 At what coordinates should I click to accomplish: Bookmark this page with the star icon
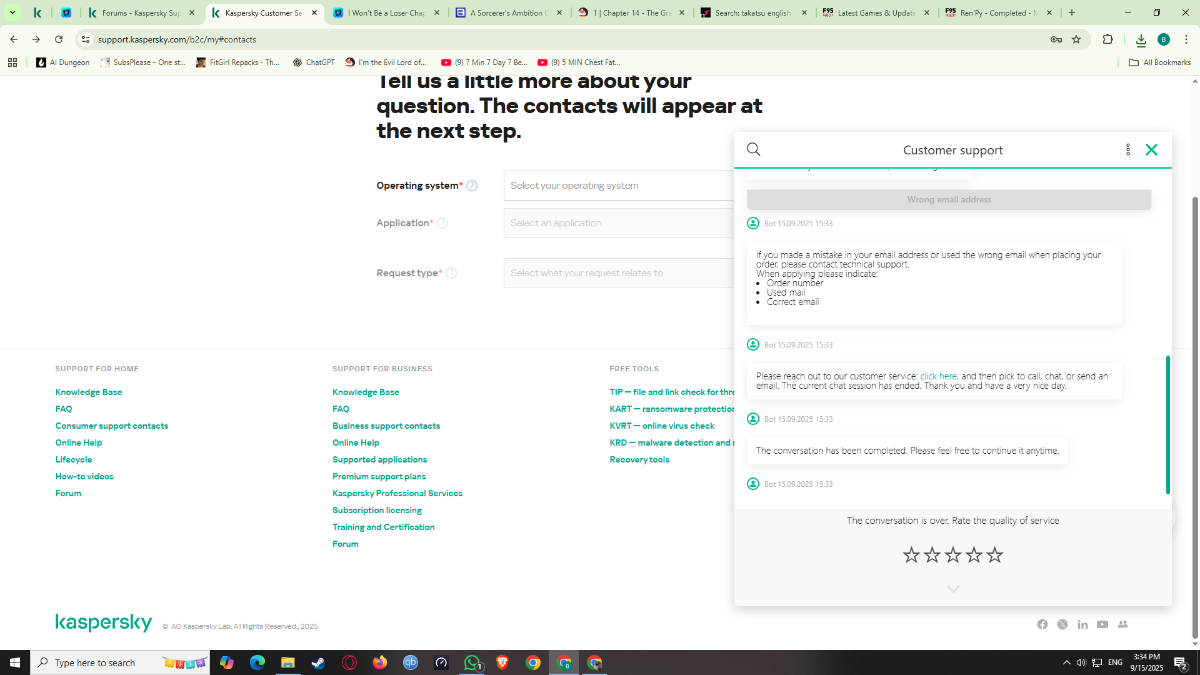(1076, 39)
